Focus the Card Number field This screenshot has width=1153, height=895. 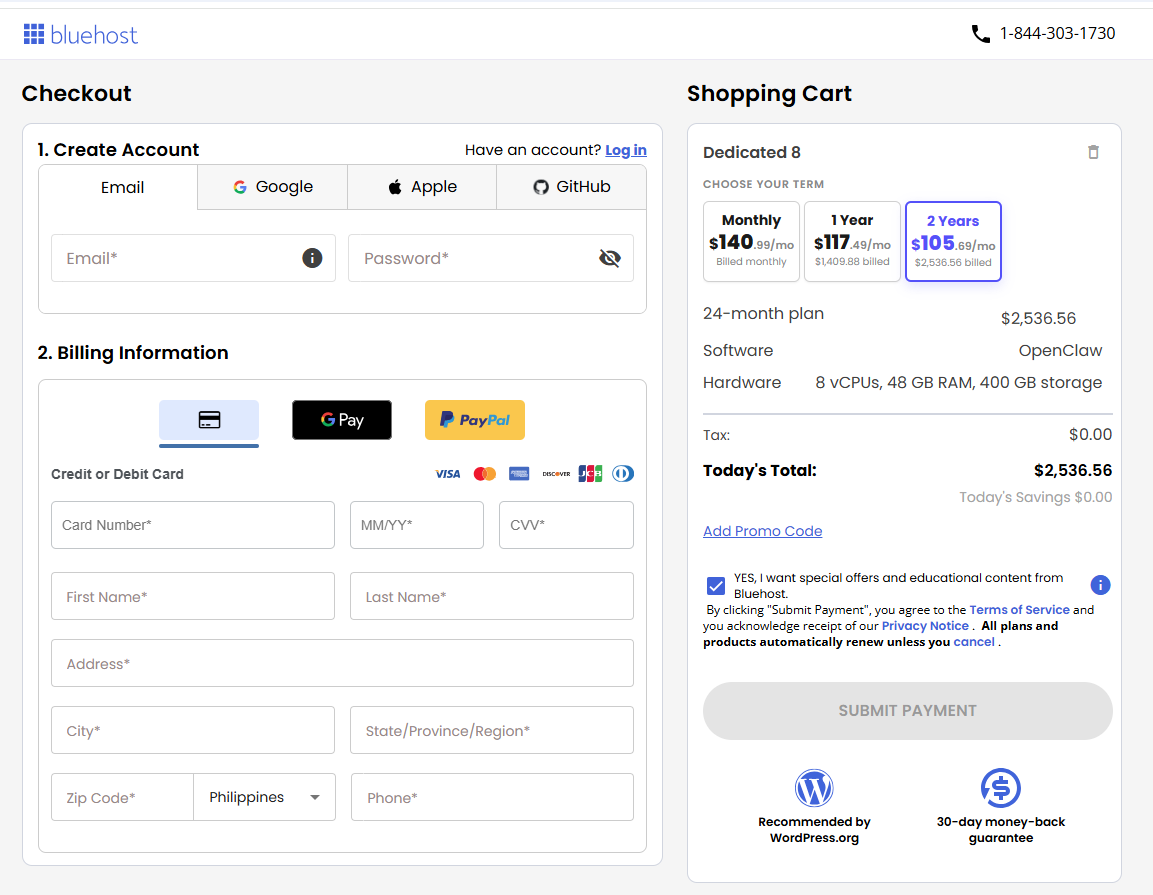pos(193,525)
